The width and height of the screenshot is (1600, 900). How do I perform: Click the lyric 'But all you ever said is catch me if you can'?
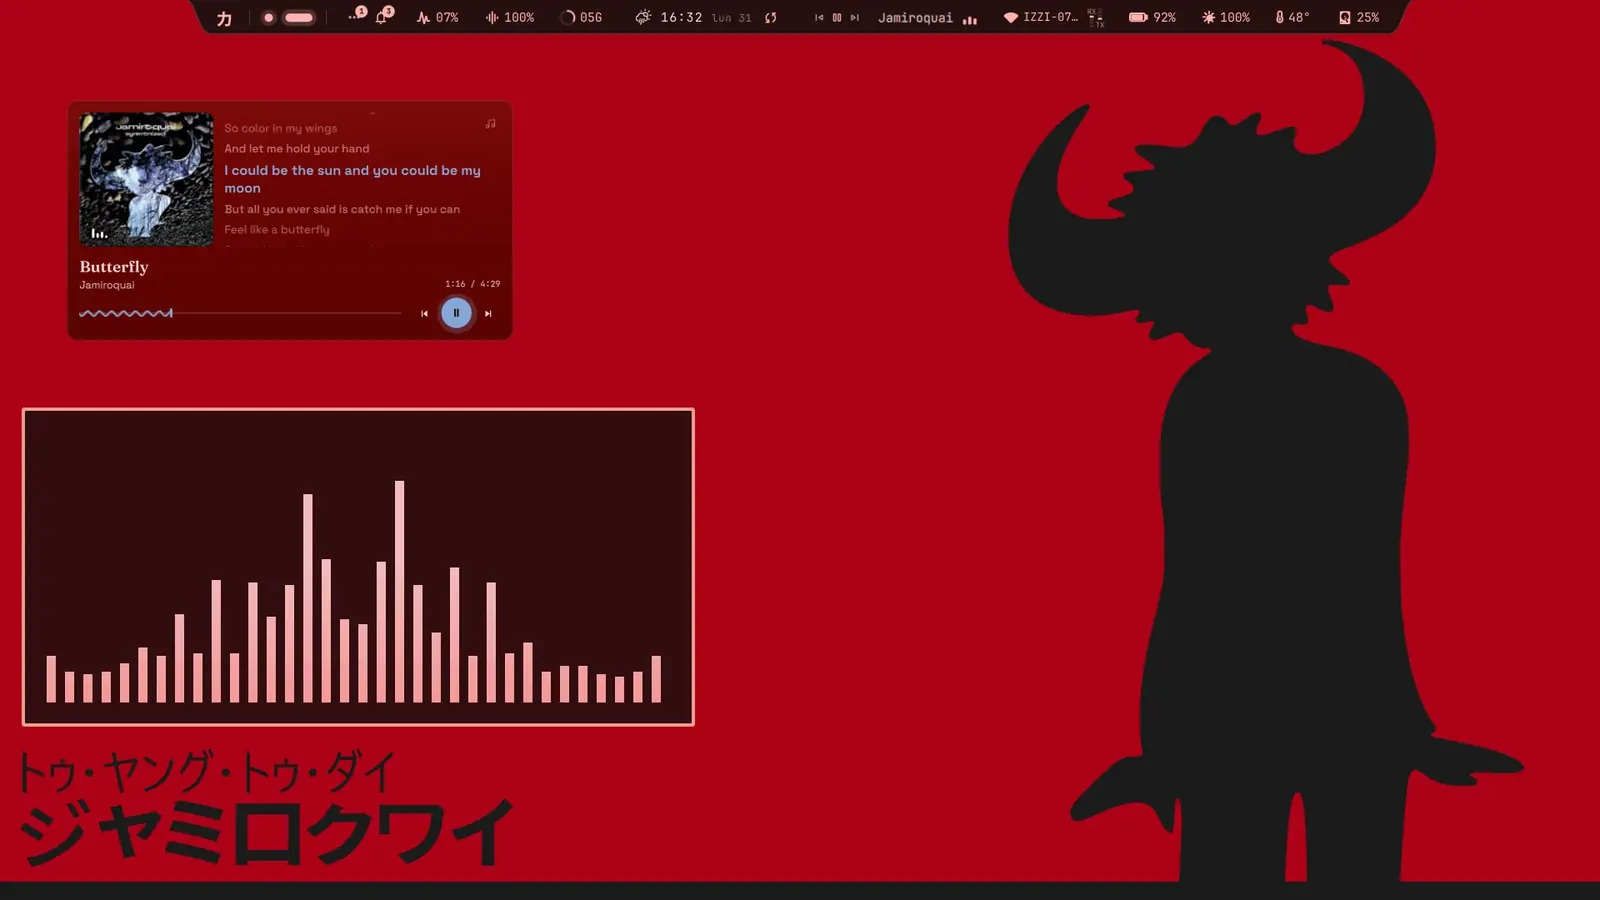[342, 210]
